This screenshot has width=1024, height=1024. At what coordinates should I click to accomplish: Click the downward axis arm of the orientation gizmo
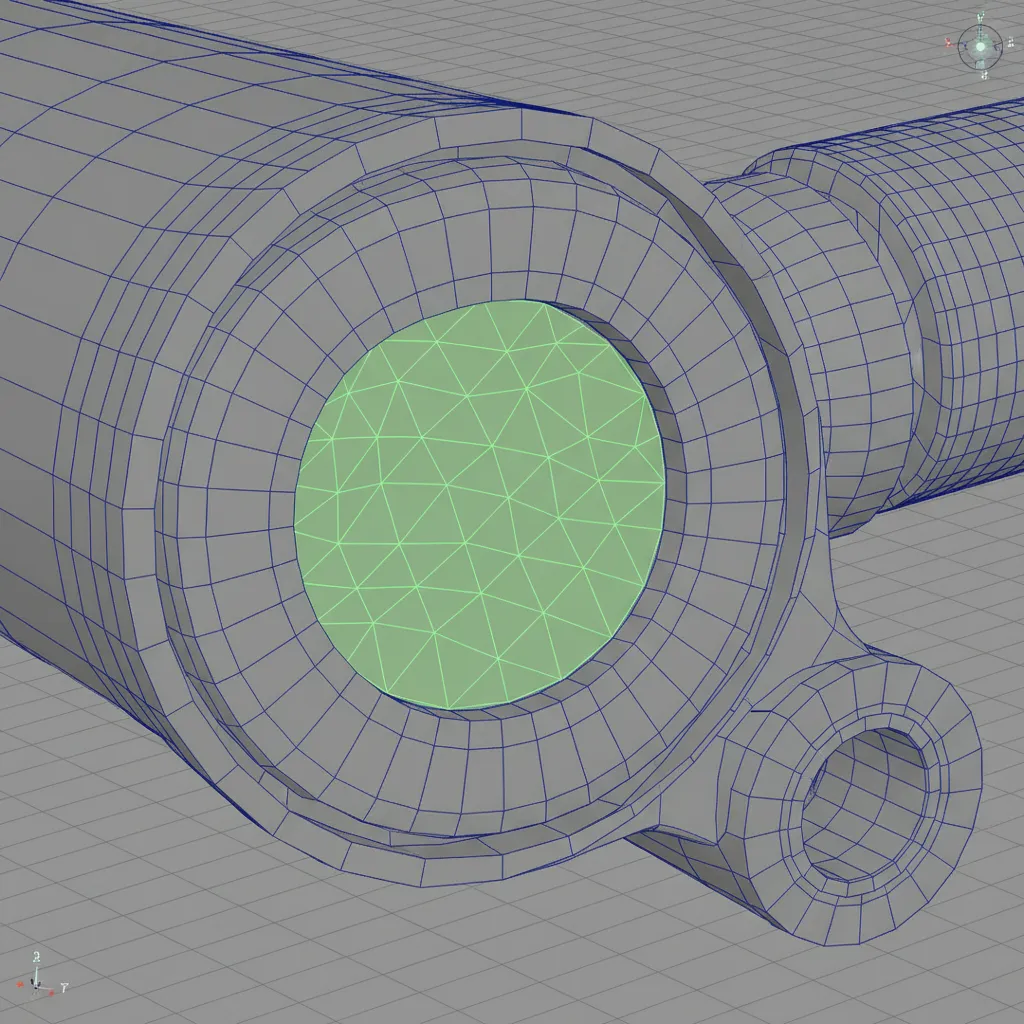click(980, 63)
